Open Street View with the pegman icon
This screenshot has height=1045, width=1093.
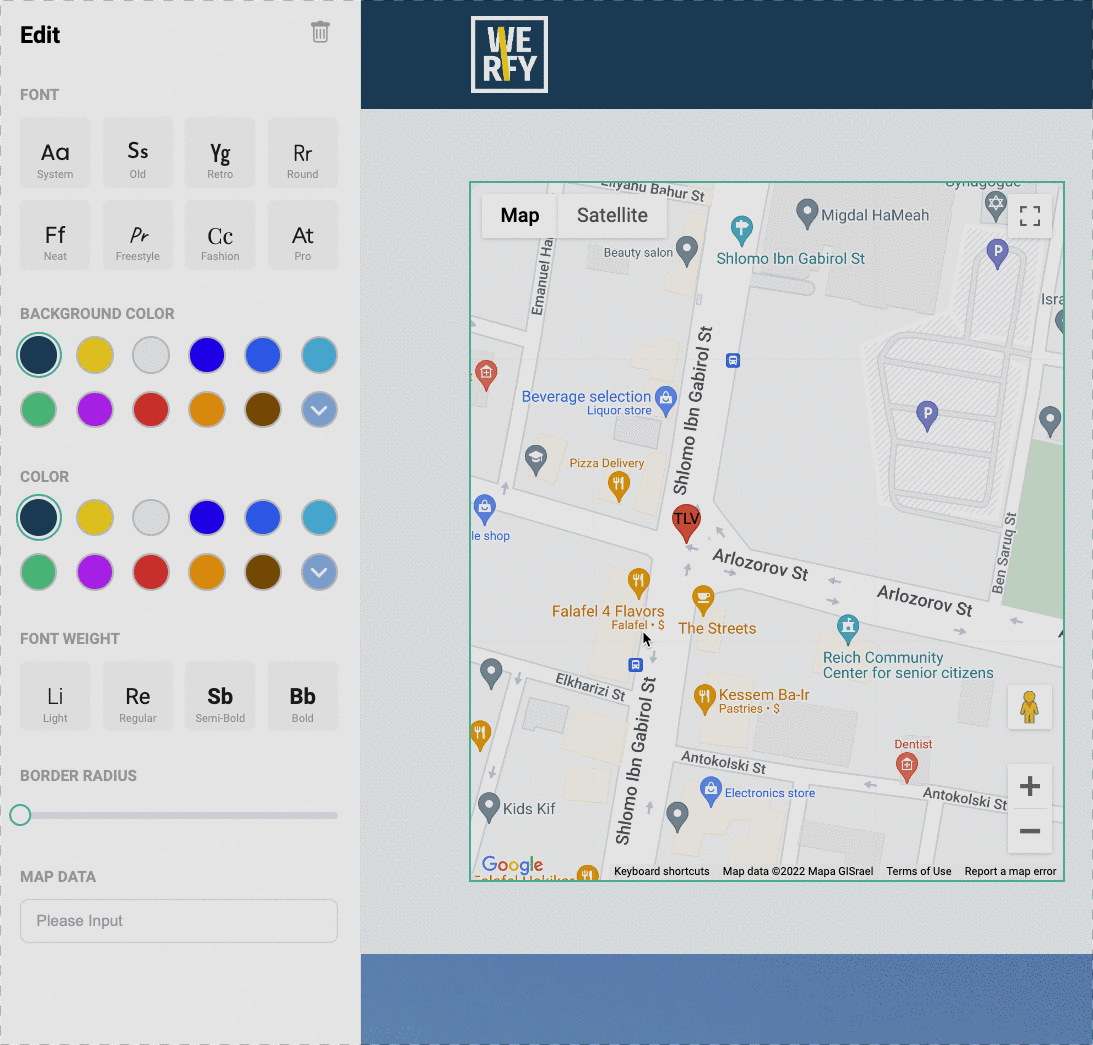pos(1030,708)
